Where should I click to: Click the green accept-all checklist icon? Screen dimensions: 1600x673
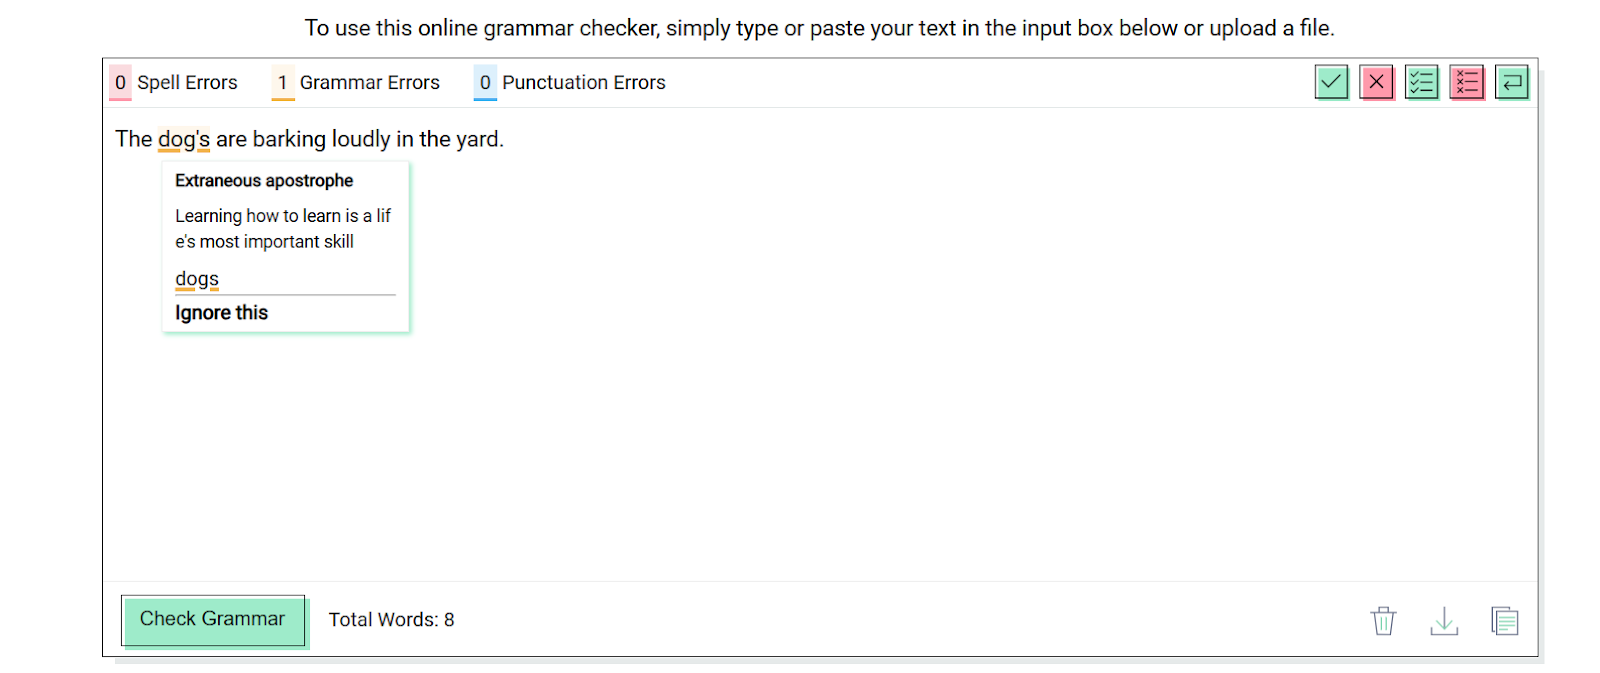tap(1421, 82)
